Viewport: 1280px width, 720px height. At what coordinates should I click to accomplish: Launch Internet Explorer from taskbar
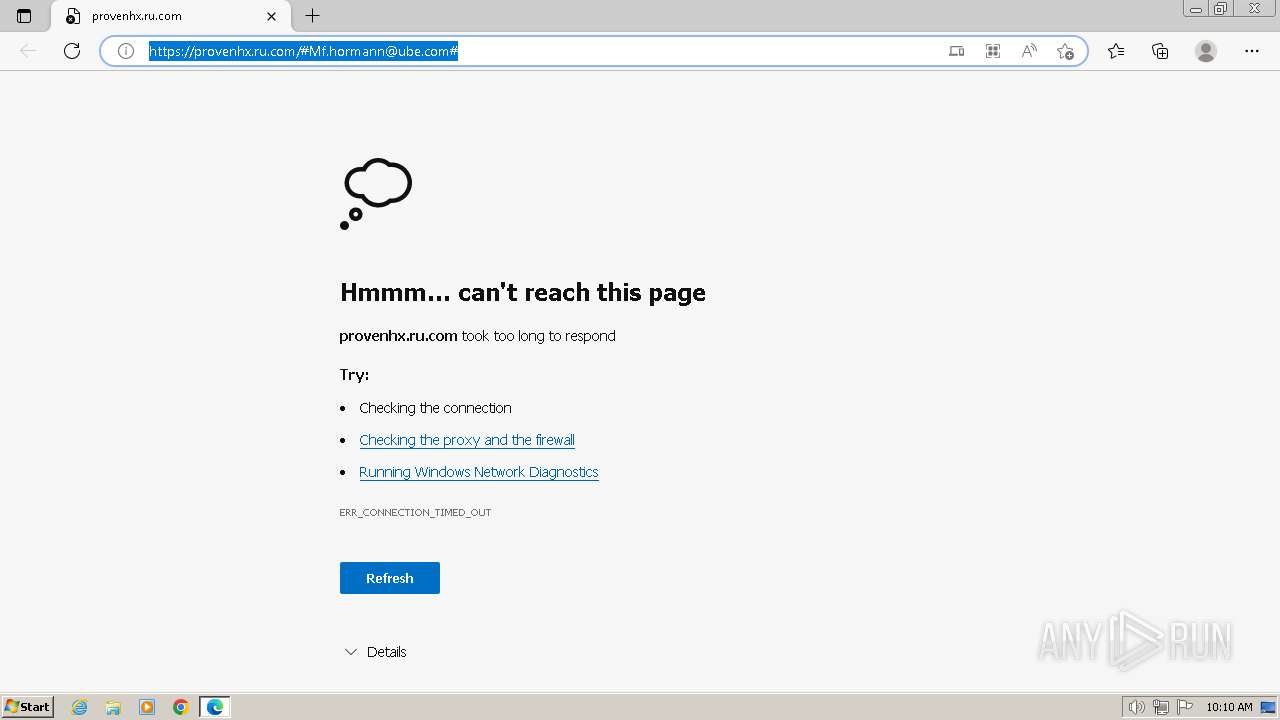click(80, 707)
